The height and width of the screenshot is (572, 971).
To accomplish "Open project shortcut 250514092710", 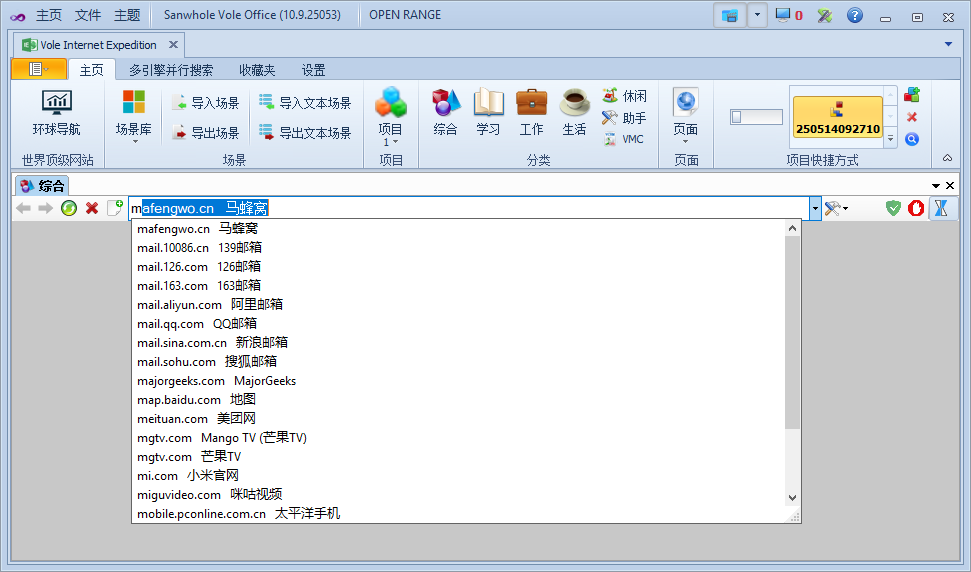I will click(x=837, y=117).
